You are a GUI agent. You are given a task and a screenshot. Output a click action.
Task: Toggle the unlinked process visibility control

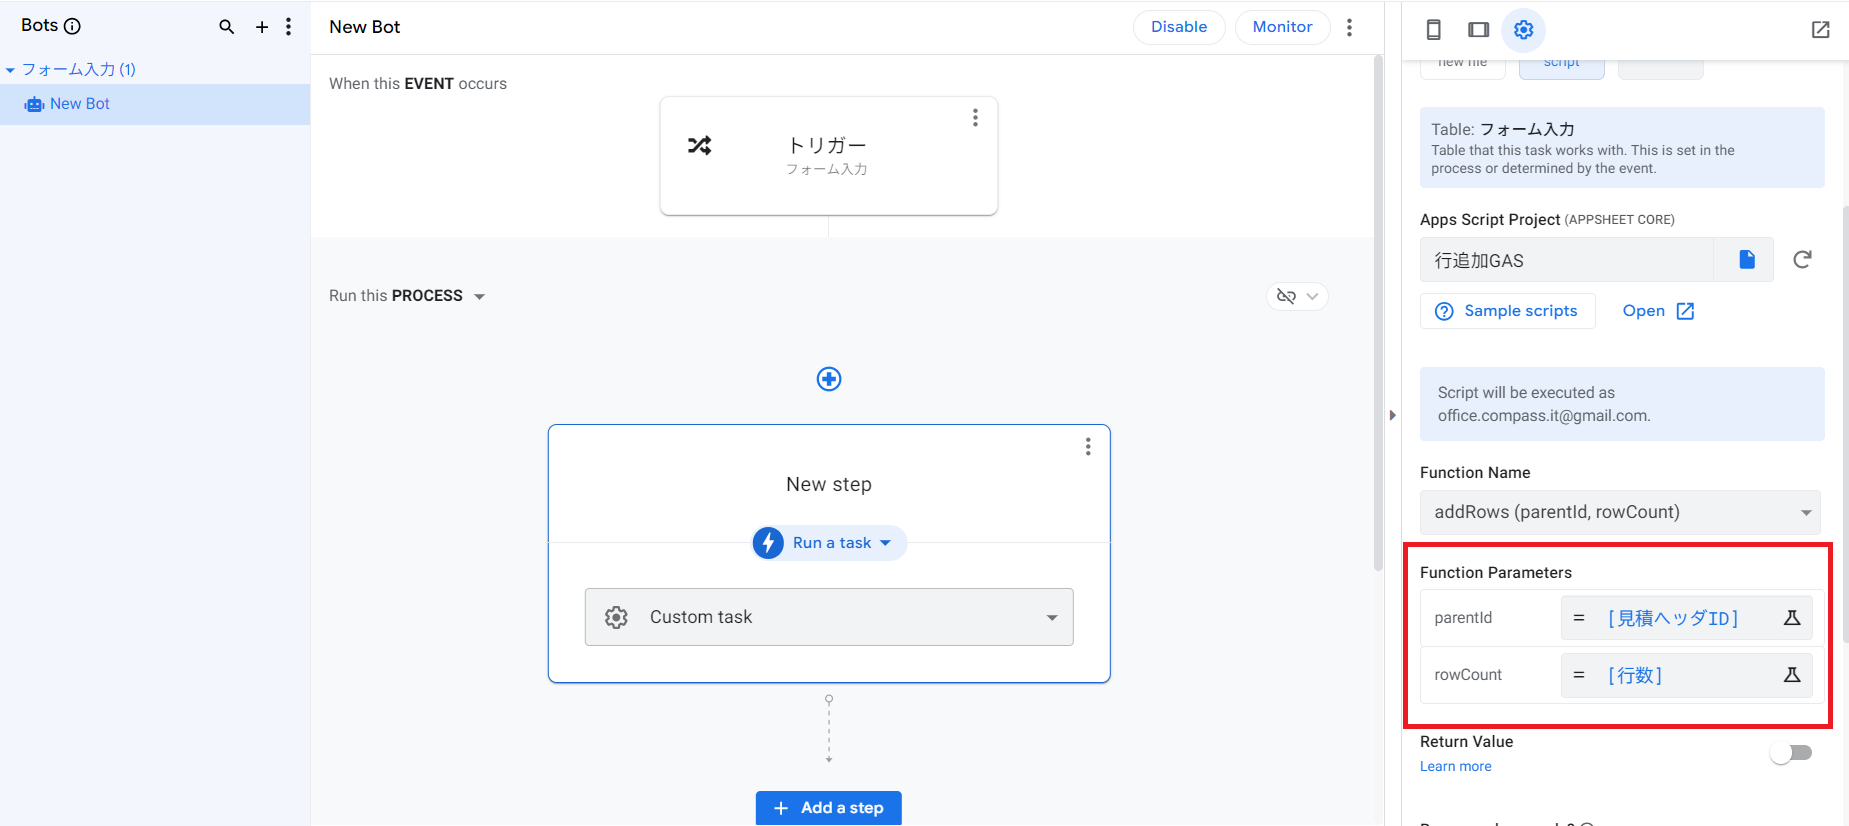click(1297, 296)
